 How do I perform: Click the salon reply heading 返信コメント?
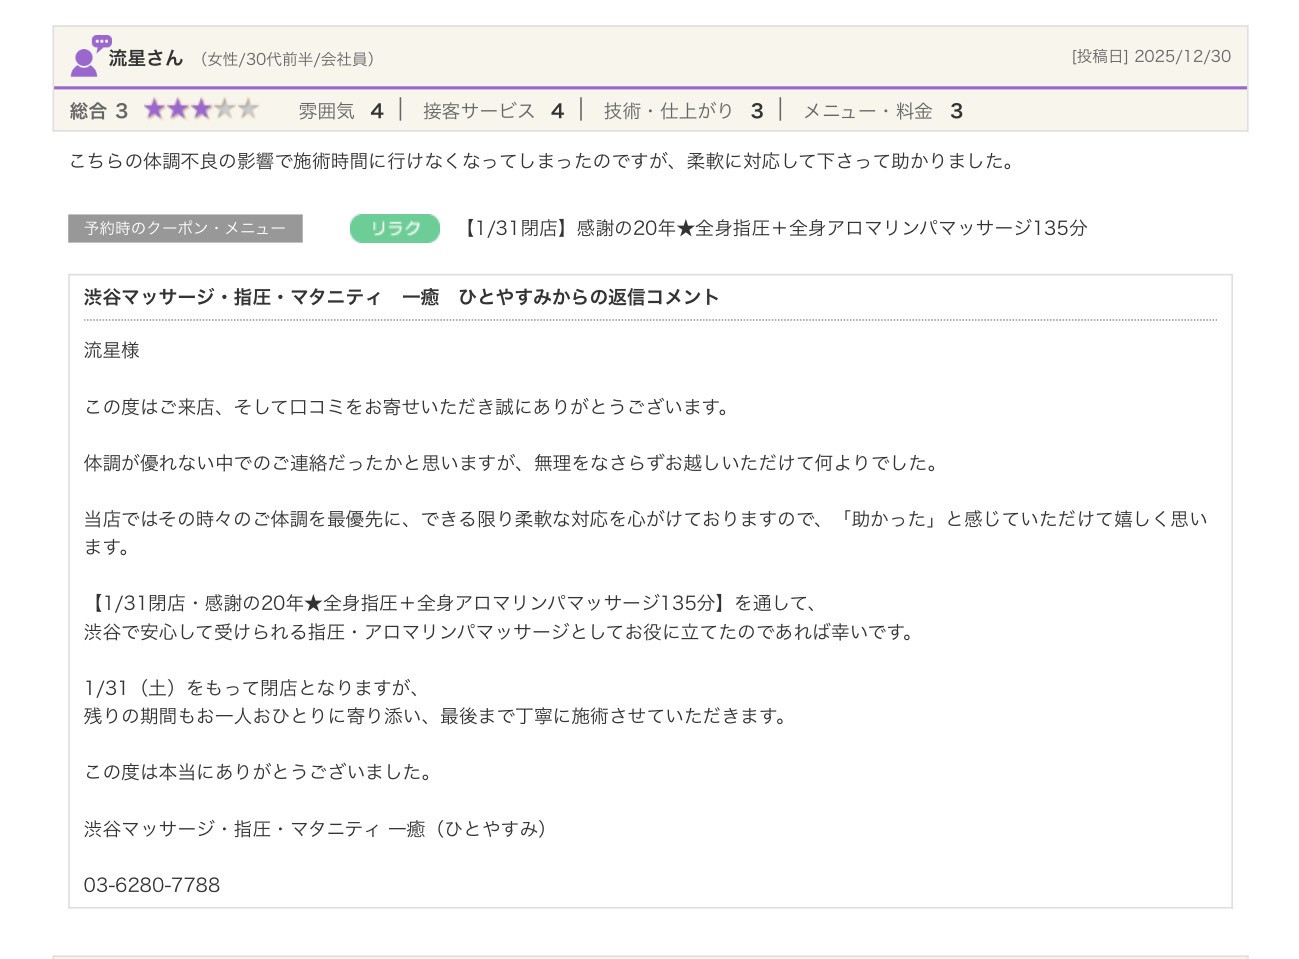(401, 297)
